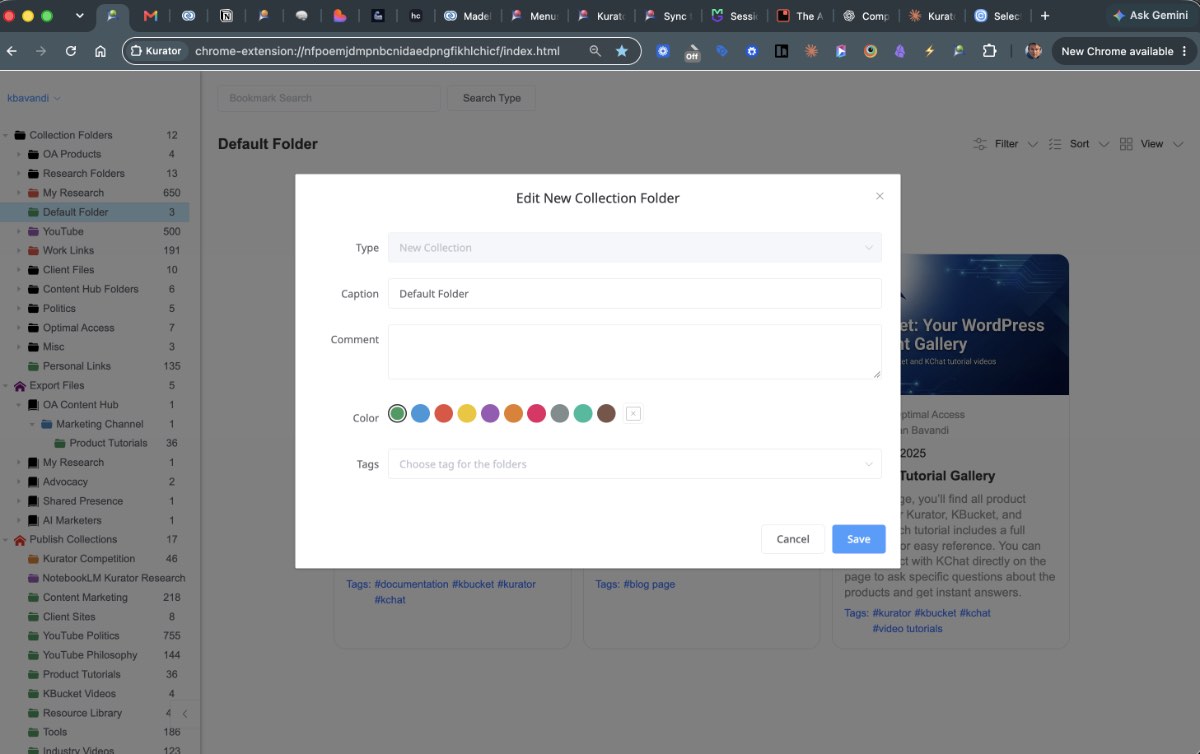Bookmark this page with the star icon

click(622, 51)
